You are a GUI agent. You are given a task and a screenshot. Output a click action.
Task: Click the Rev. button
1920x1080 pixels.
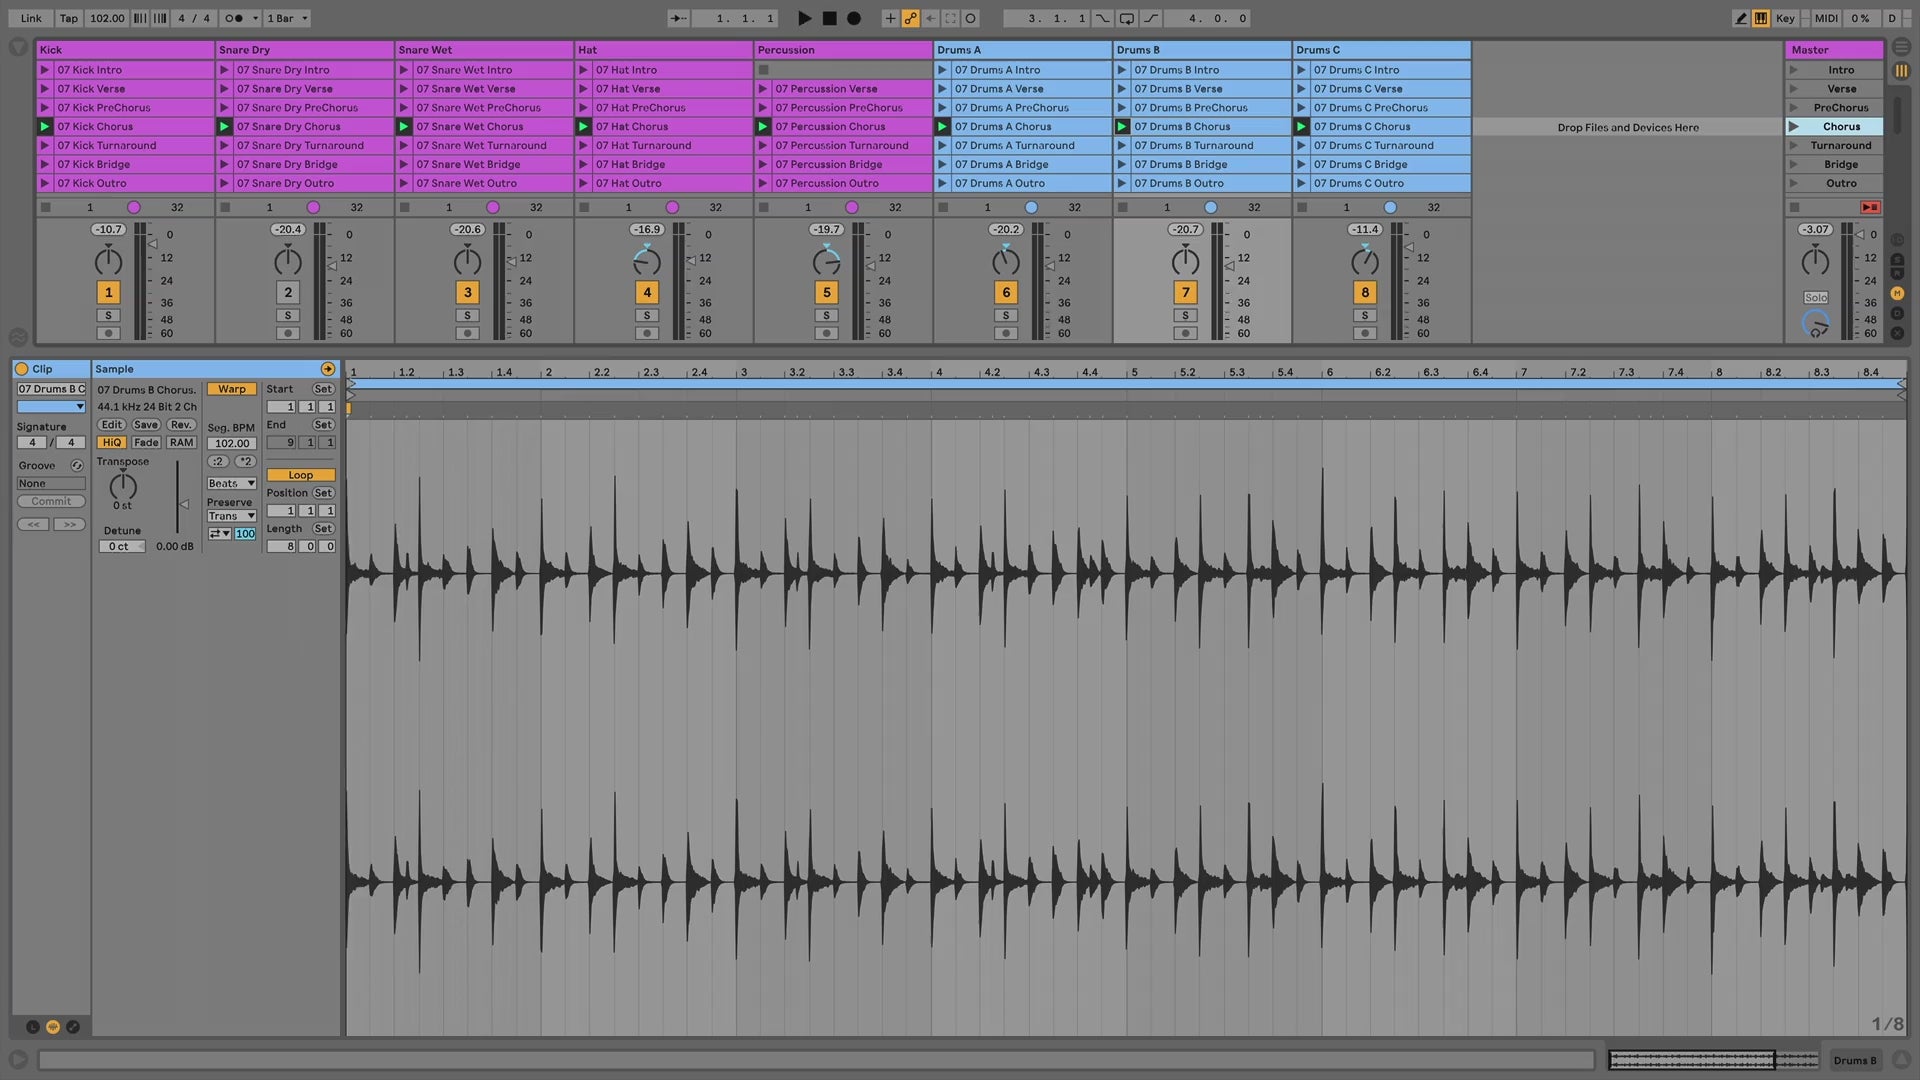[x=181, y=425]
